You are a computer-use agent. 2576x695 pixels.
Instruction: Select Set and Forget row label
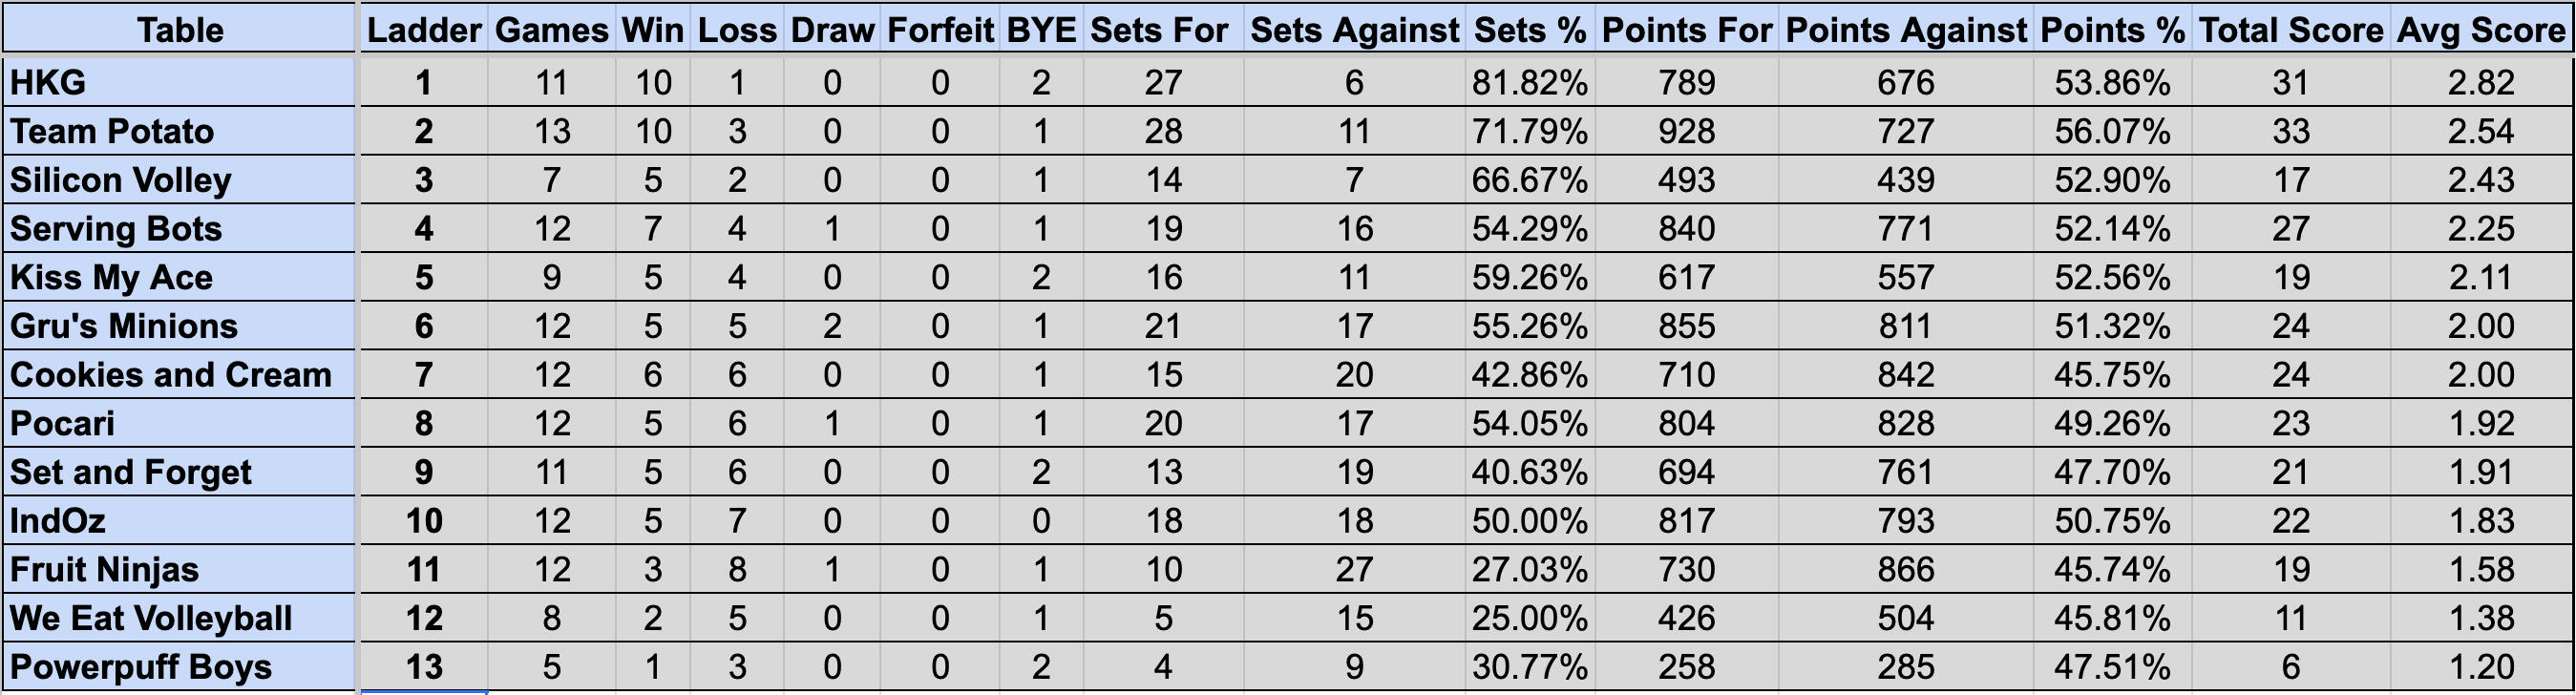[x=180, y=472]
